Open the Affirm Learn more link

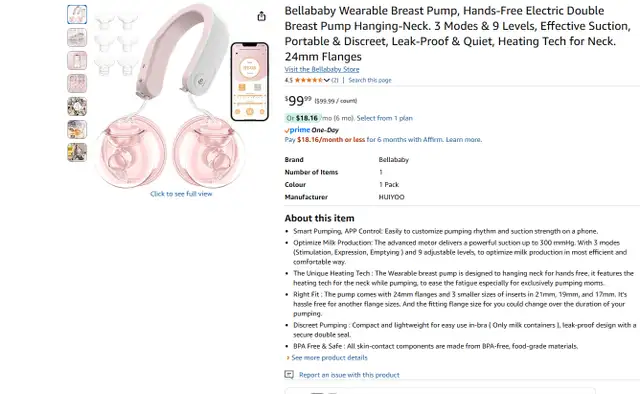(463, 140)
